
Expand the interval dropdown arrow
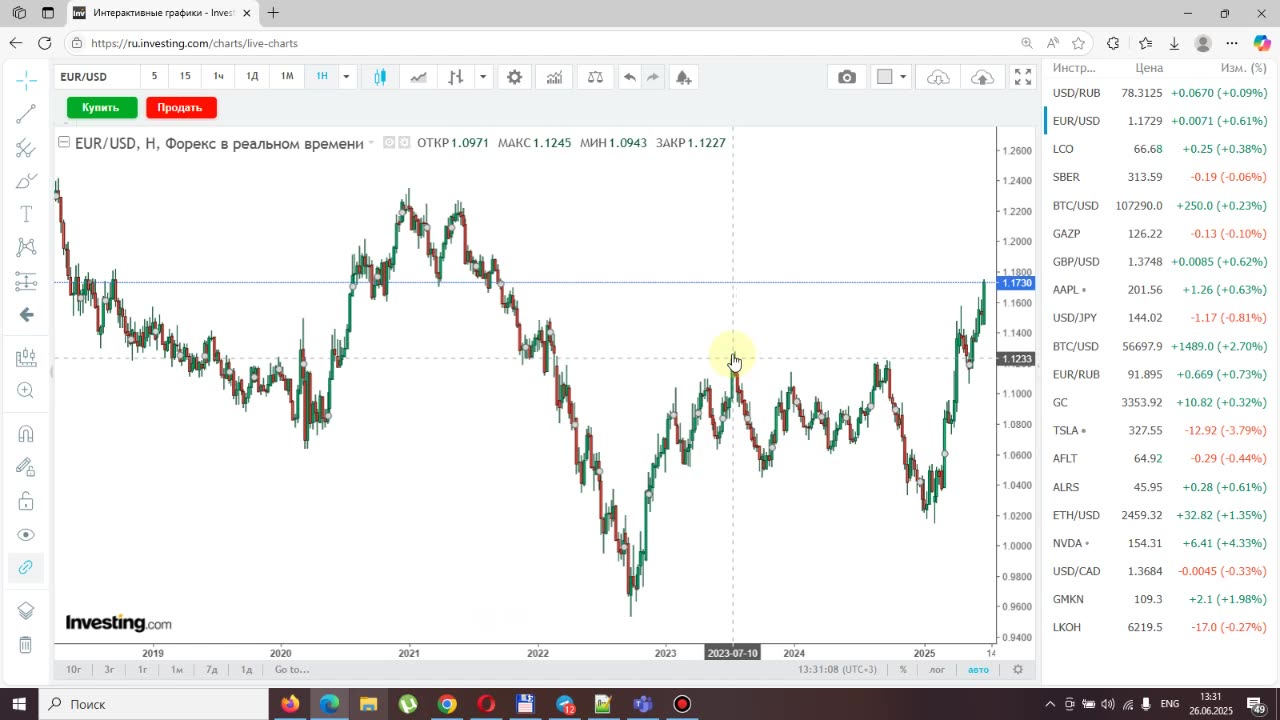coord(346,76)
